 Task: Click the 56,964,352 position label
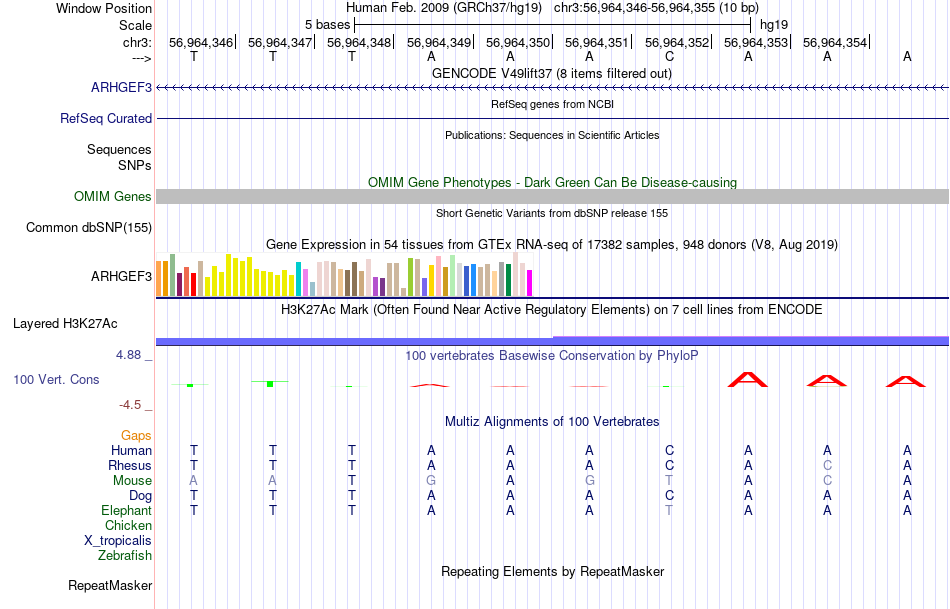click(677, 42)
